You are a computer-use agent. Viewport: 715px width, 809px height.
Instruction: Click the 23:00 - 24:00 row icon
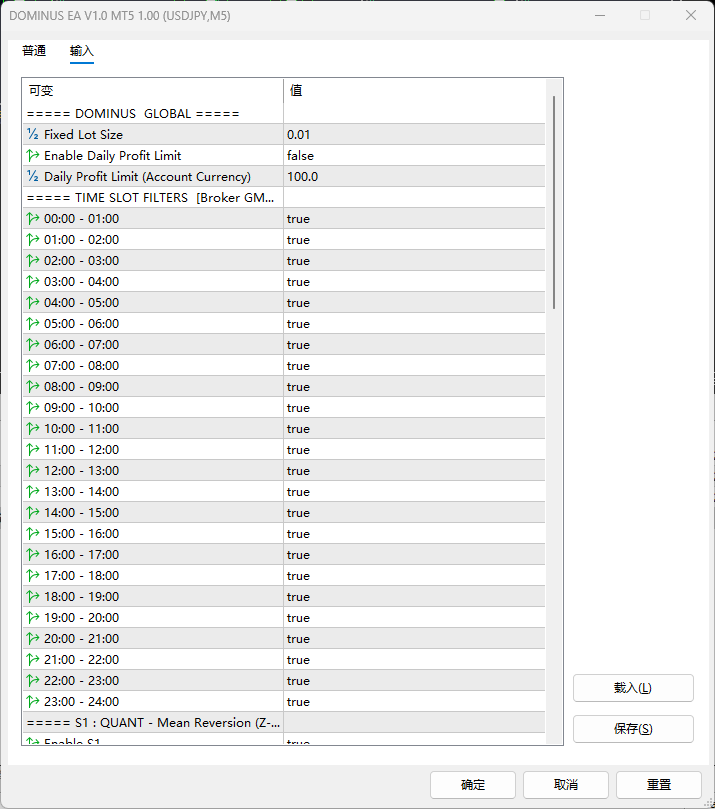tap(33, 702)
